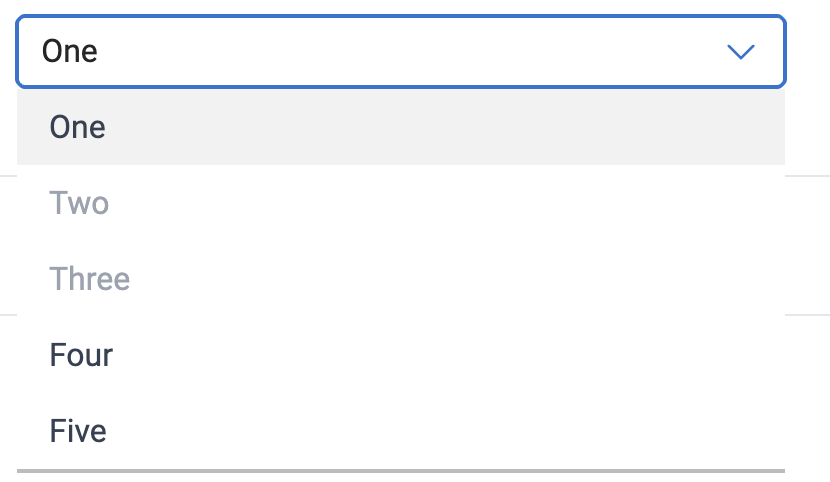Click the list entry labeled "Four"

(82, 355)
